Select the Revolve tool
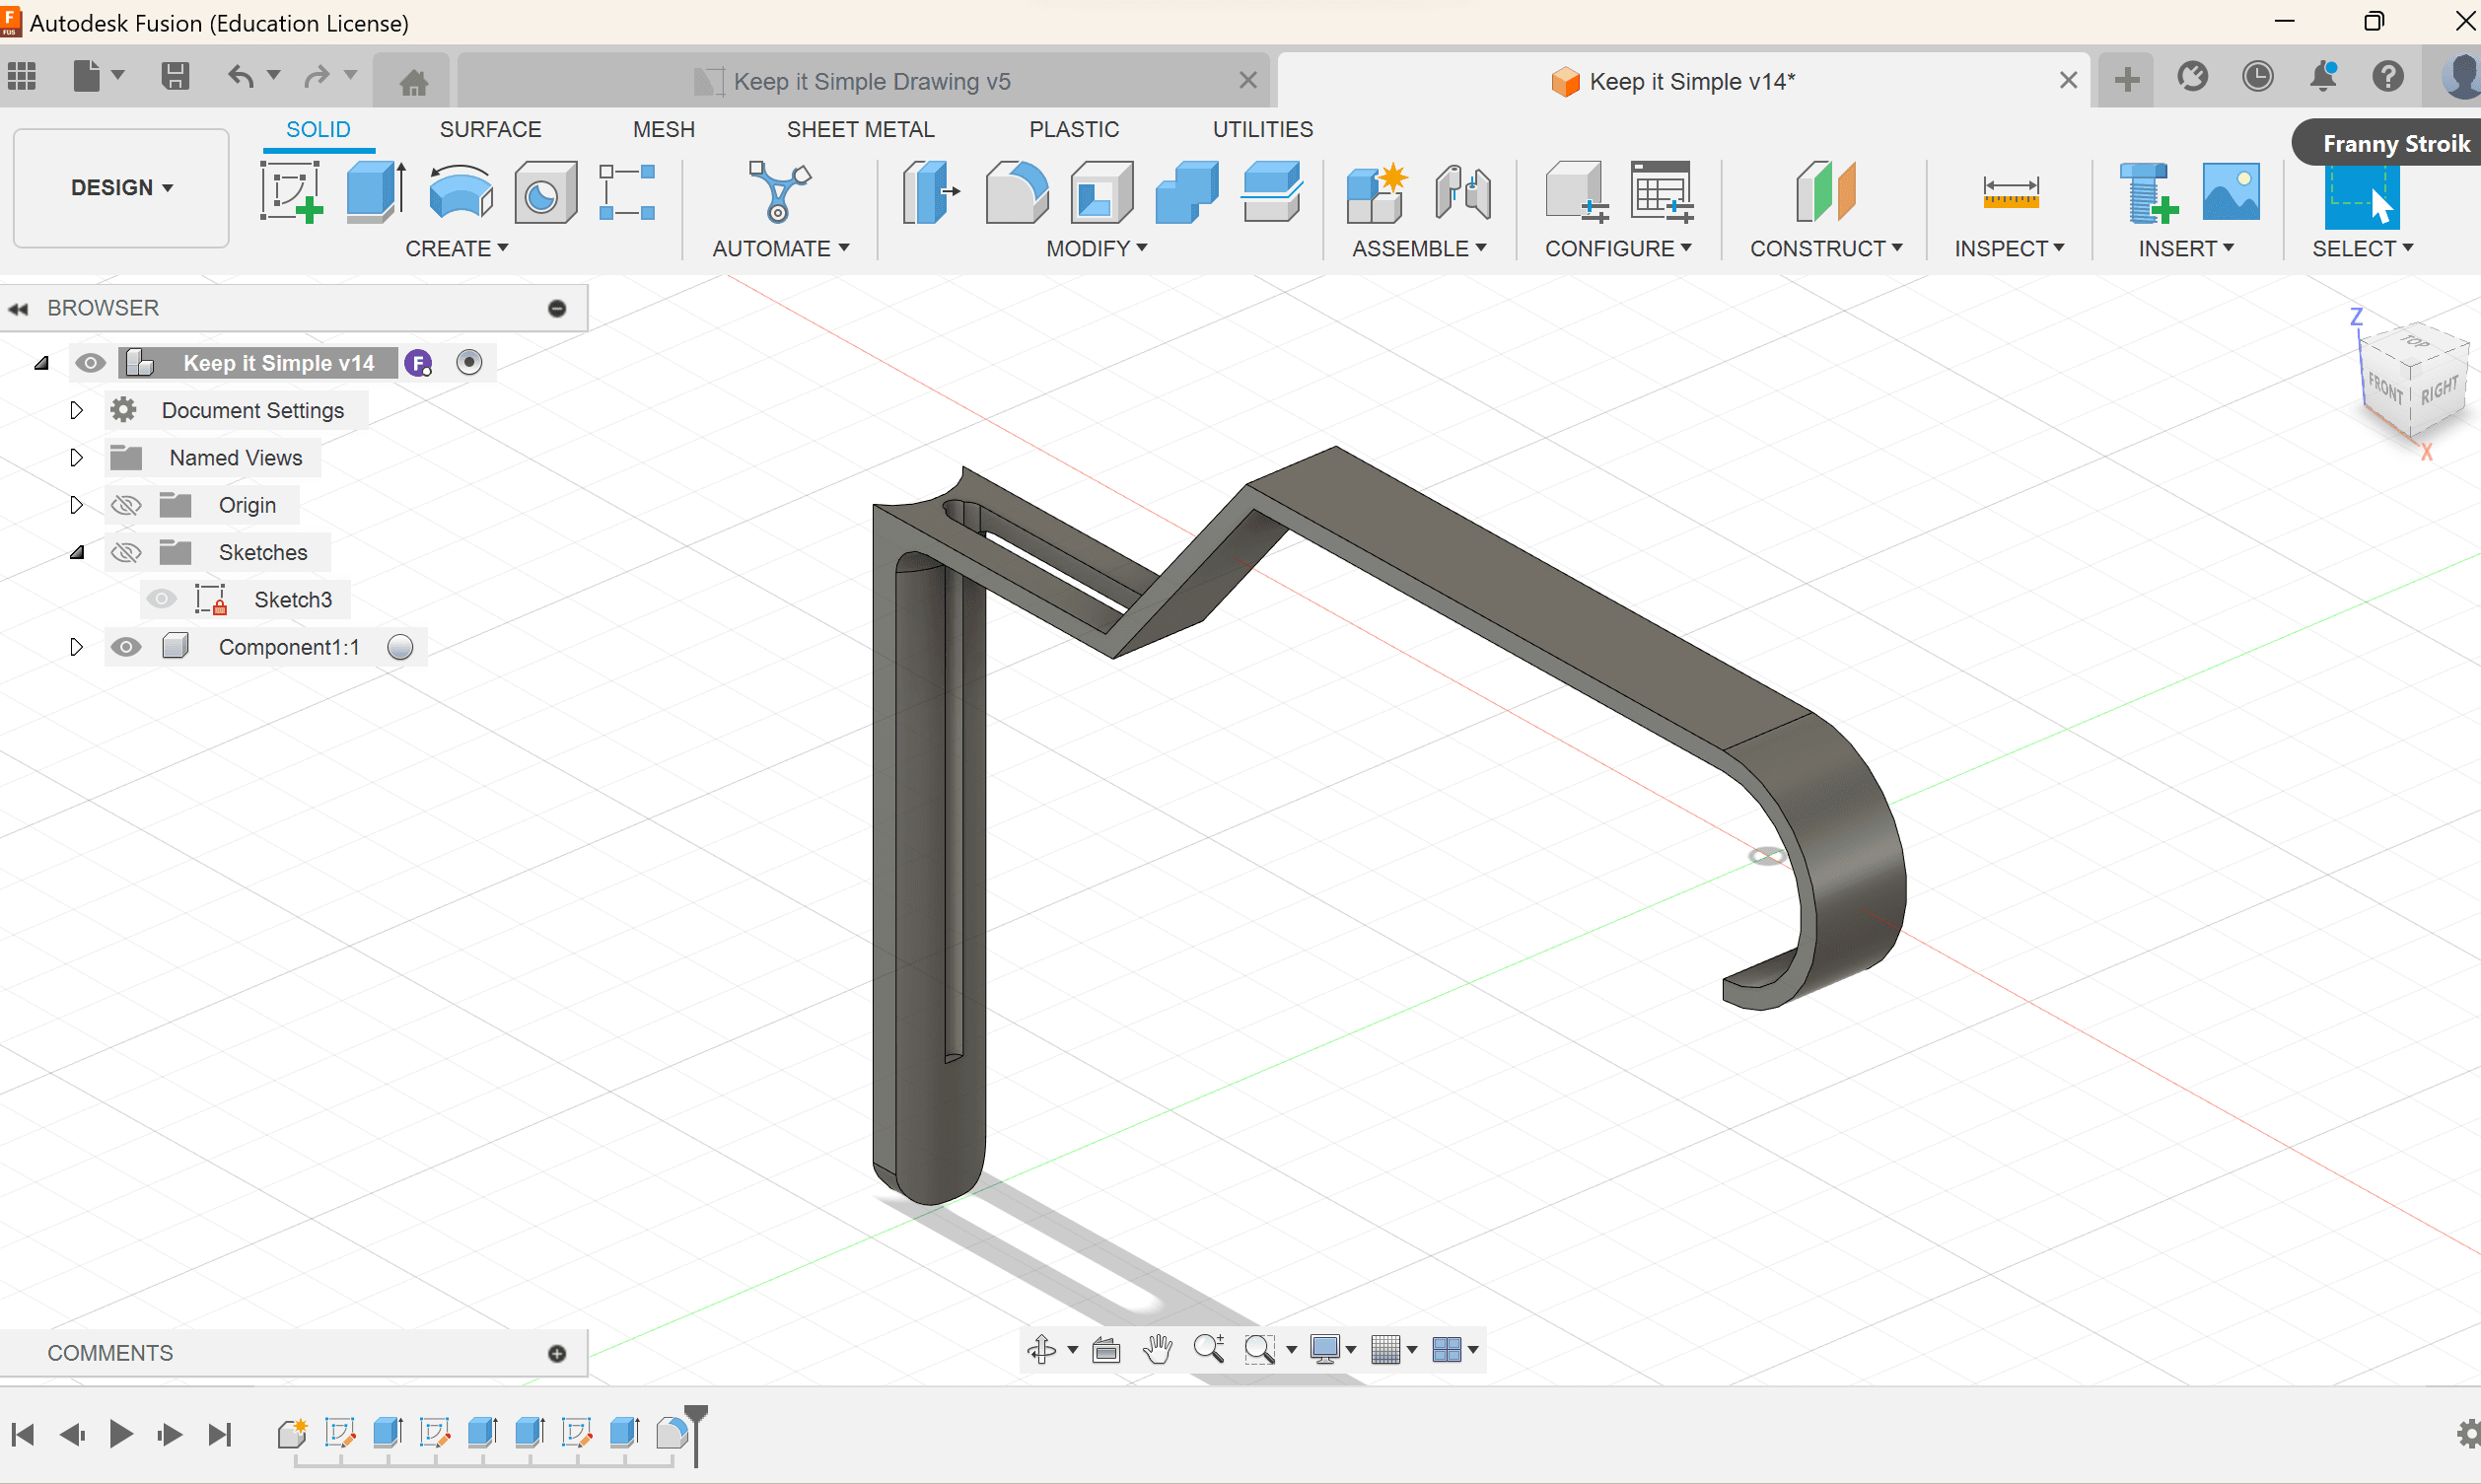The width and height of the screenshot is (2481, 1484). [x=460, y=192]
